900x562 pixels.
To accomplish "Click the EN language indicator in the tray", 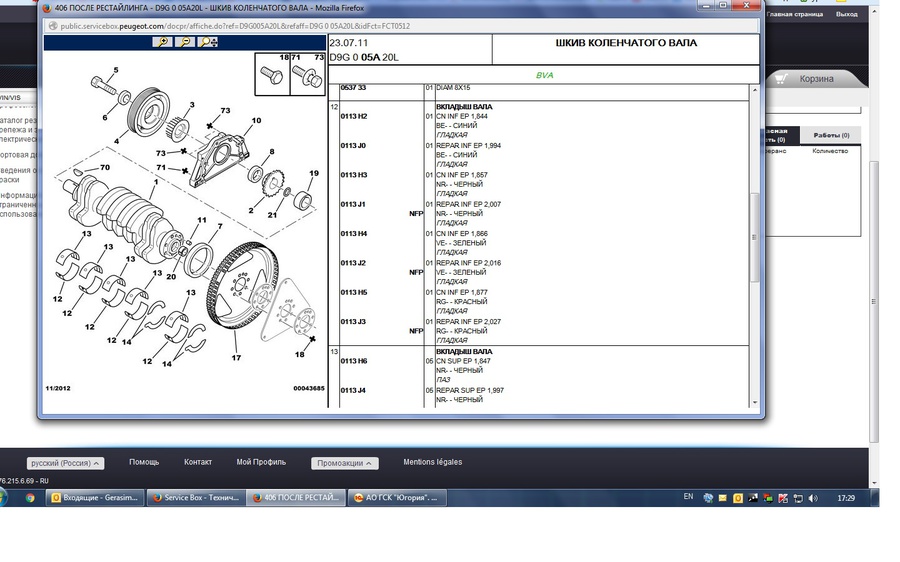I will [688, 497].
